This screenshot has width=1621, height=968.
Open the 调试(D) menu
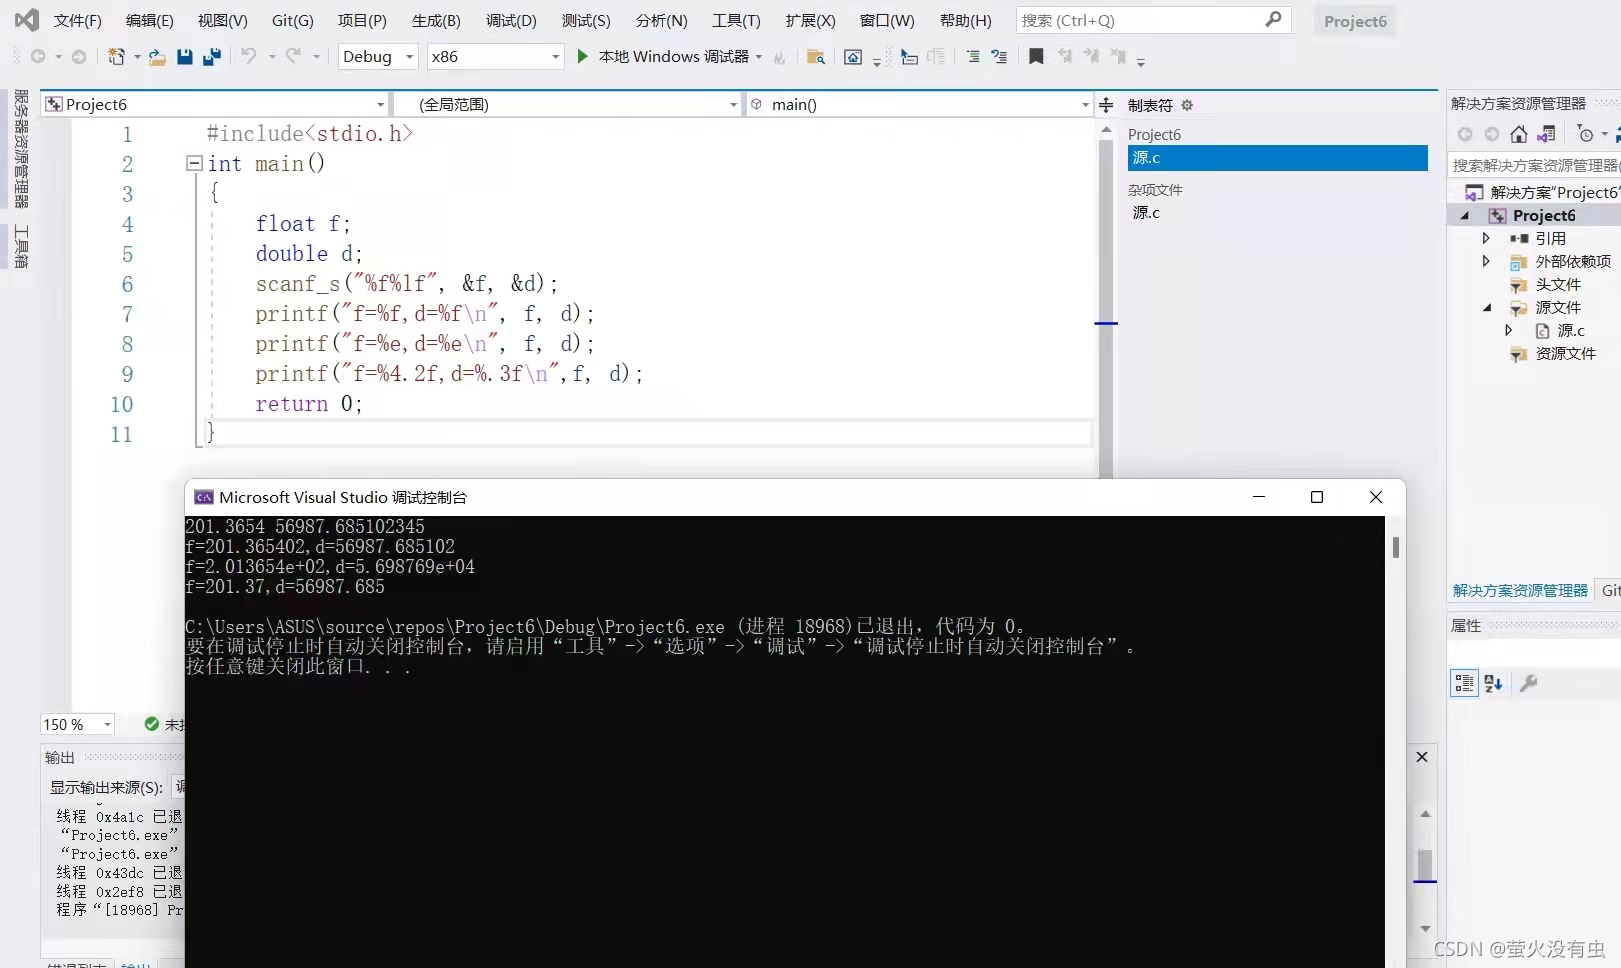pos(511,20)
